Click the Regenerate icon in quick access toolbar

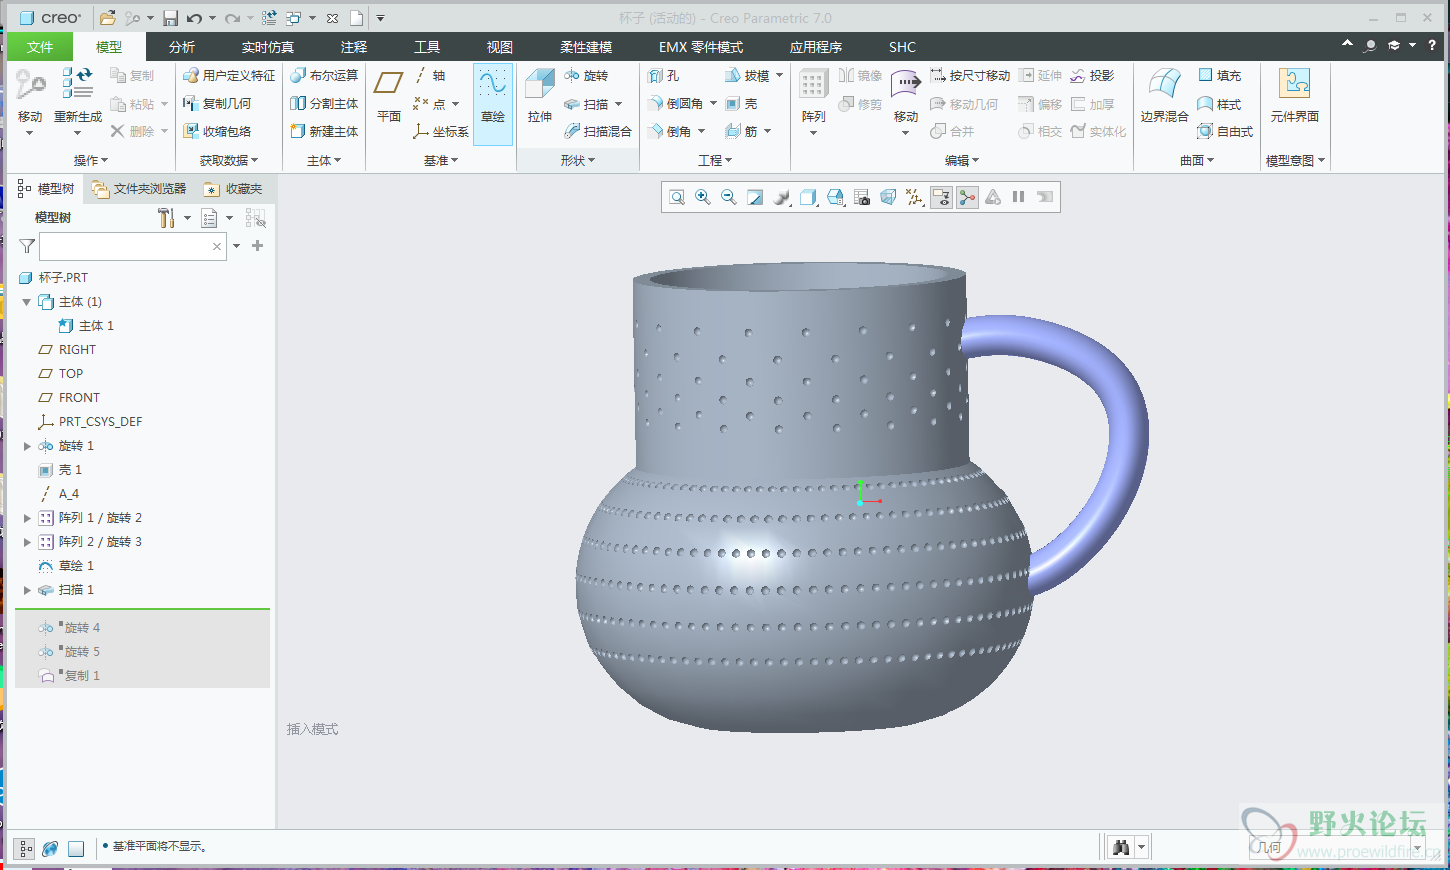pyautogui.click(x=269, y=18)
